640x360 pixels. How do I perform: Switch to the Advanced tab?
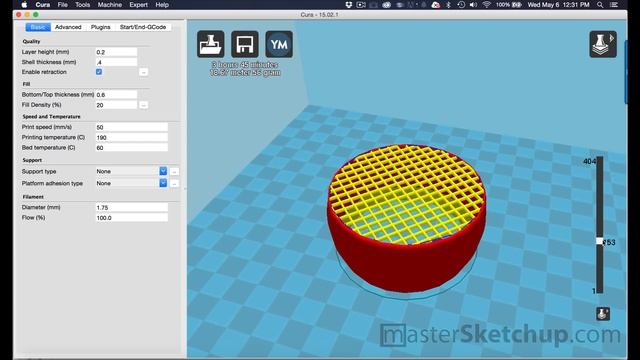point(68,27)
